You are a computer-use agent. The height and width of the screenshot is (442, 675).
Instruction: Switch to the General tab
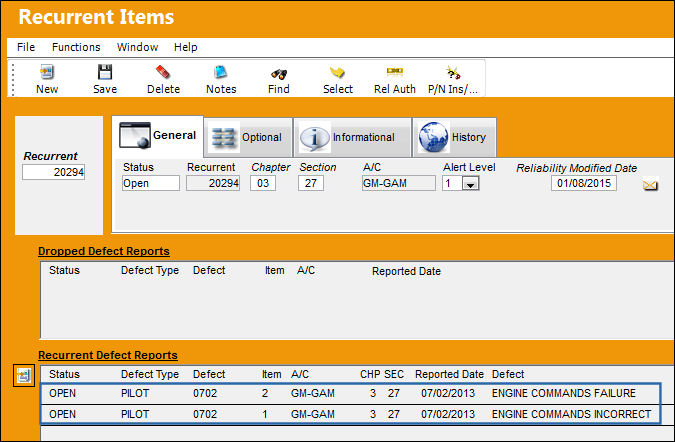[x=158, y=136]
